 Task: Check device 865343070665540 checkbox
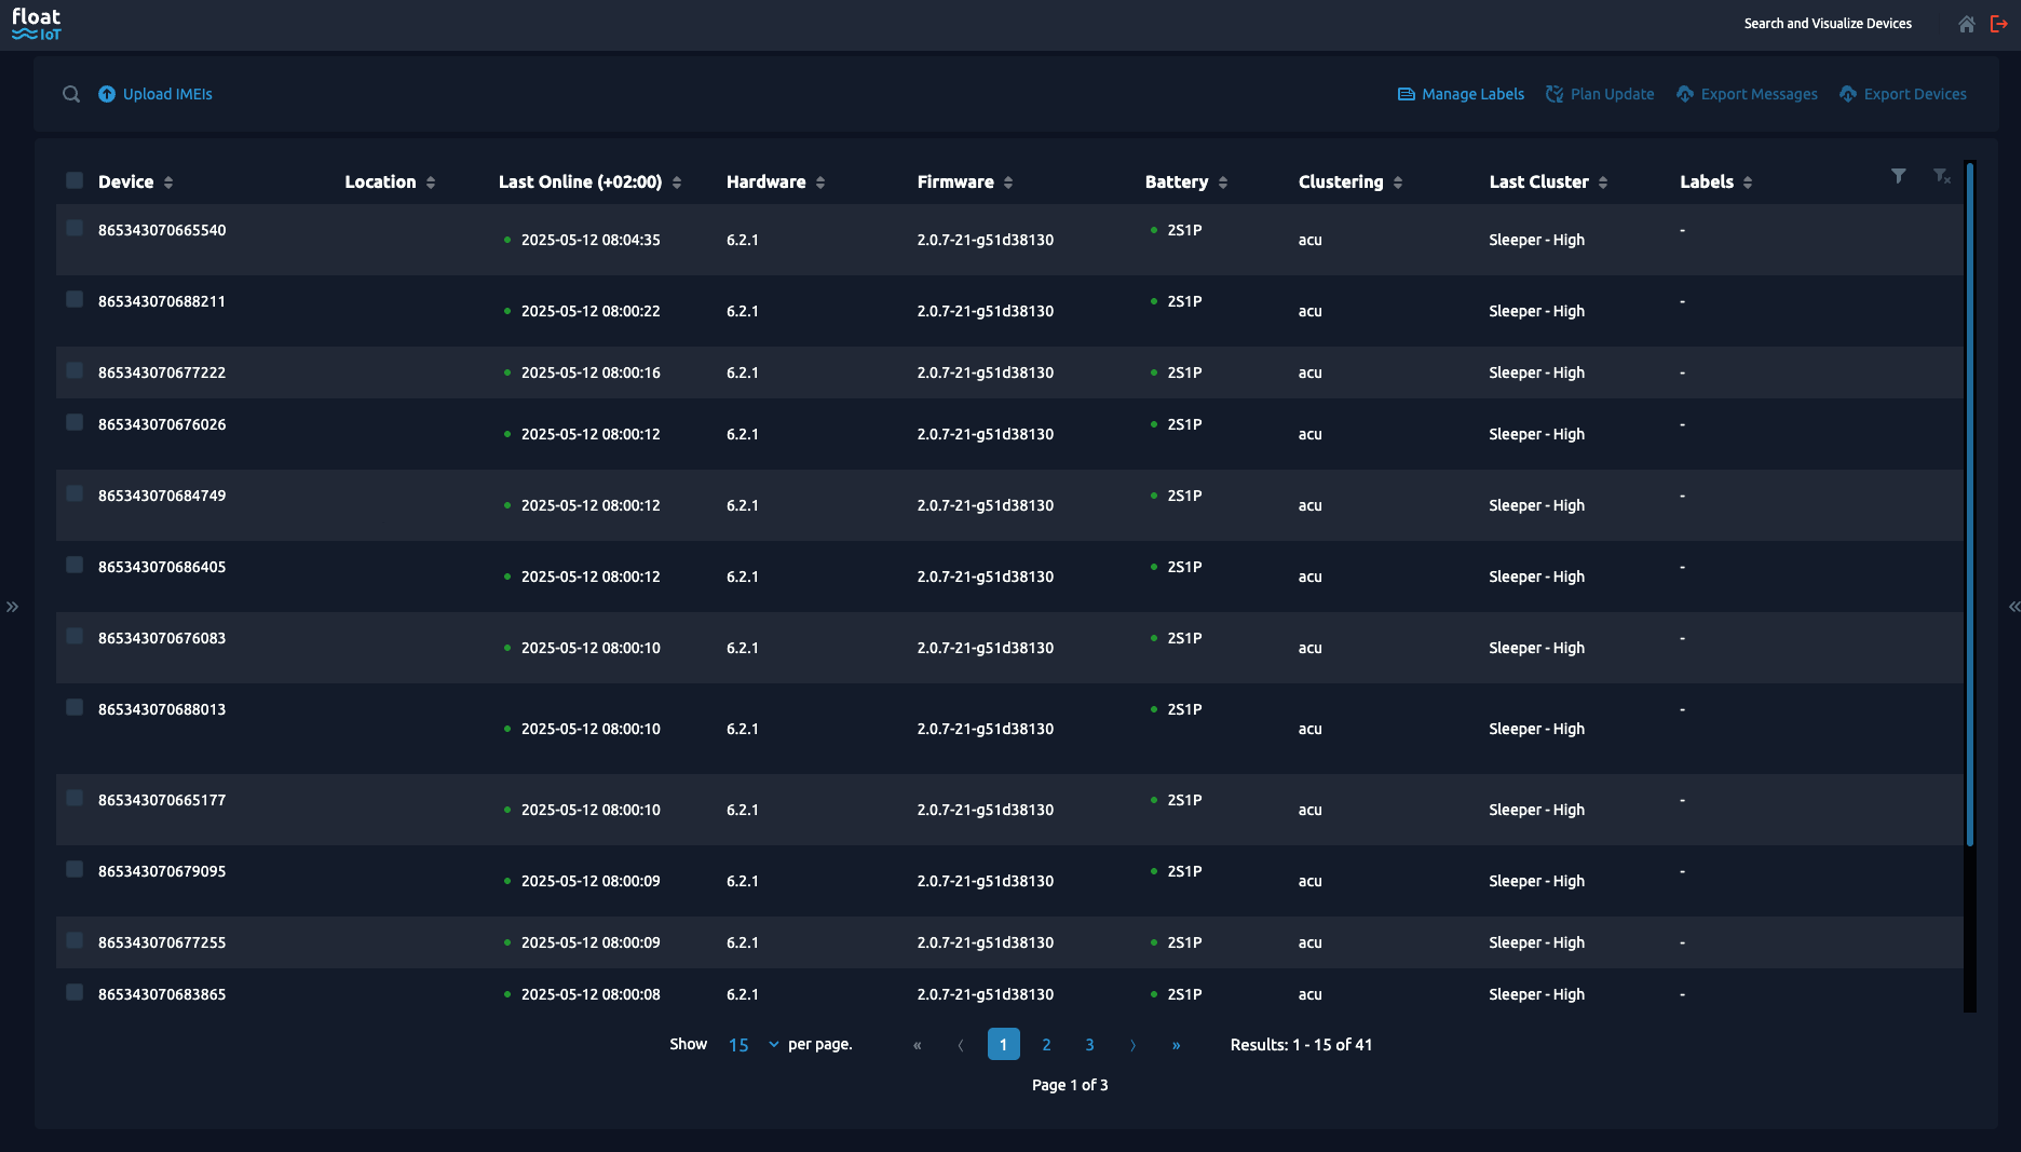[x=74, y=228]
